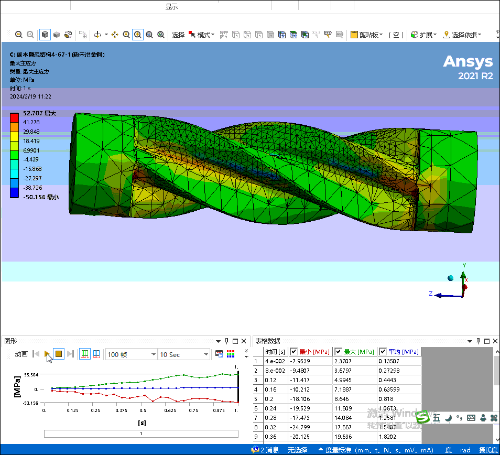Open the 100 frames dropdown
This screenshot has width=500, height=455.
(x=131, y=354)
